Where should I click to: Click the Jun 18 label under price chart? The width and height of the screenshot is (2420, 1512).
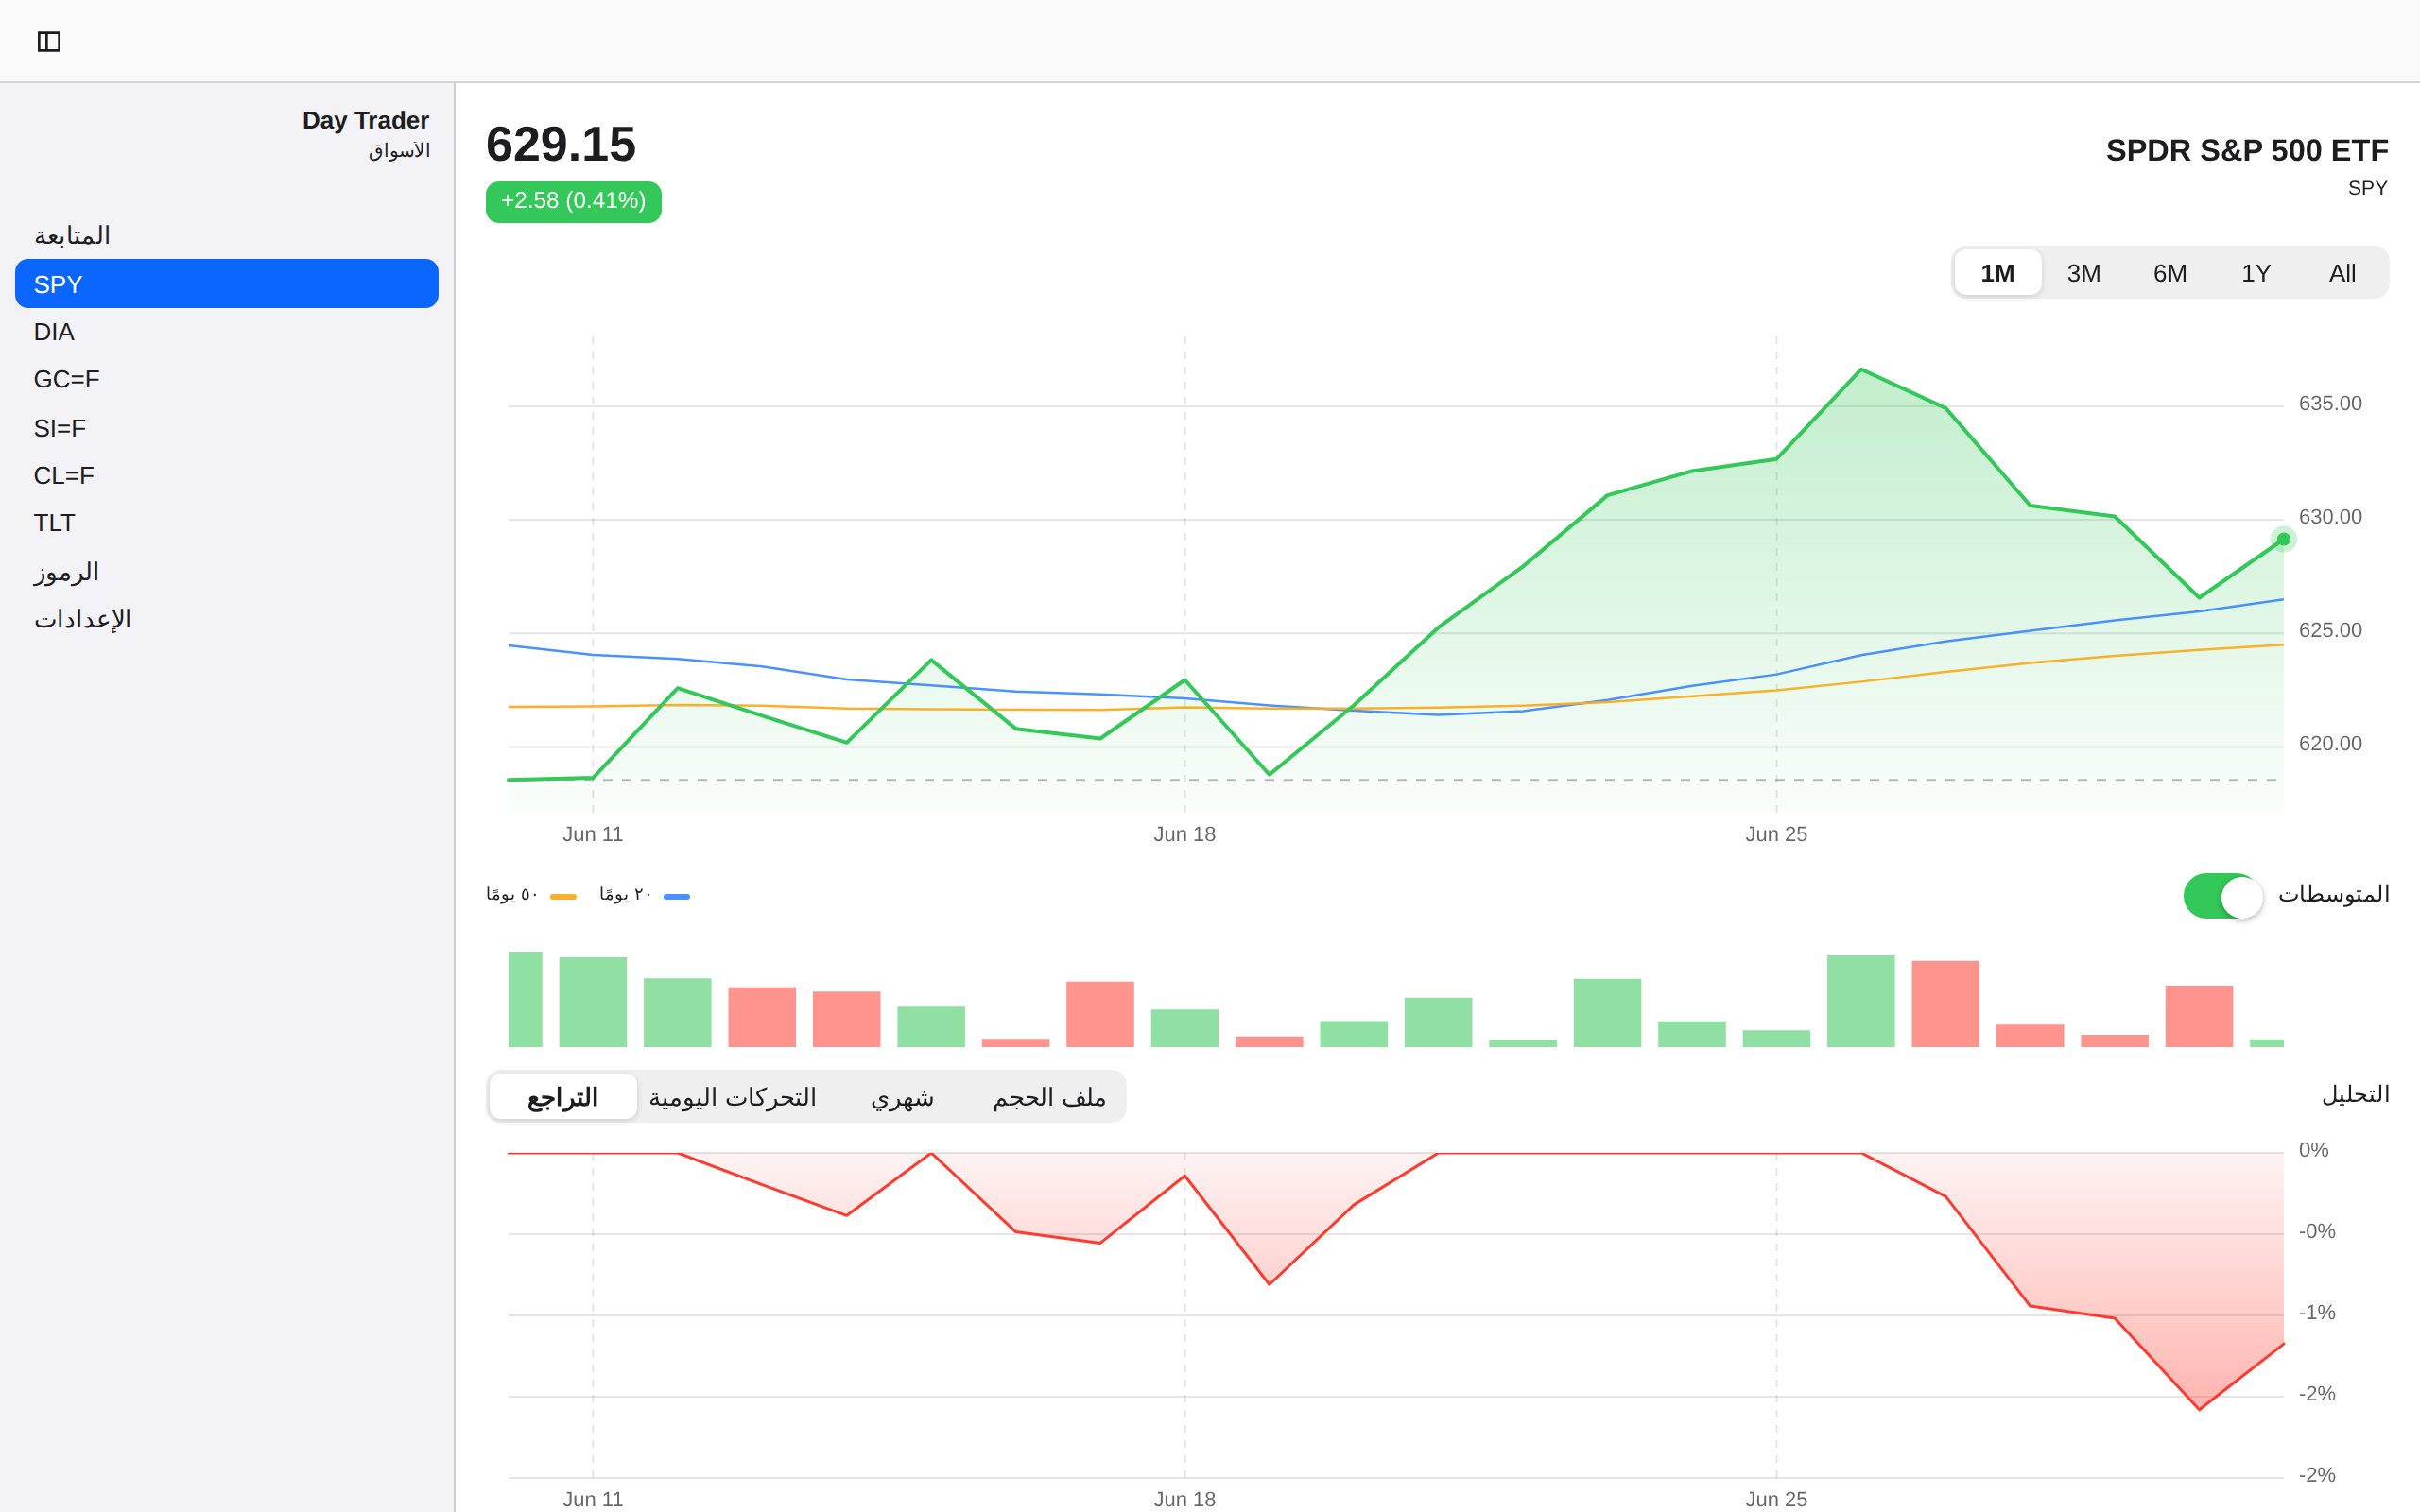click(1184, 834)
